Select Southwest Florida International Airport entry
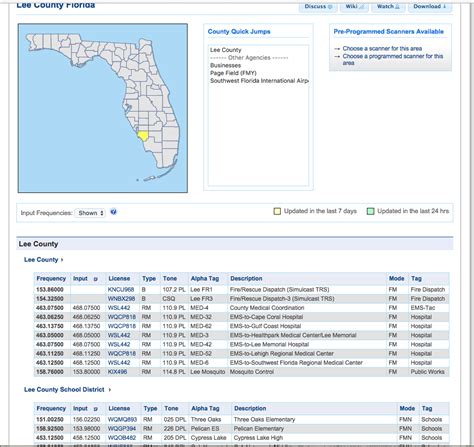The width and height of the screenshot is (474, 447). coord(259,81)
